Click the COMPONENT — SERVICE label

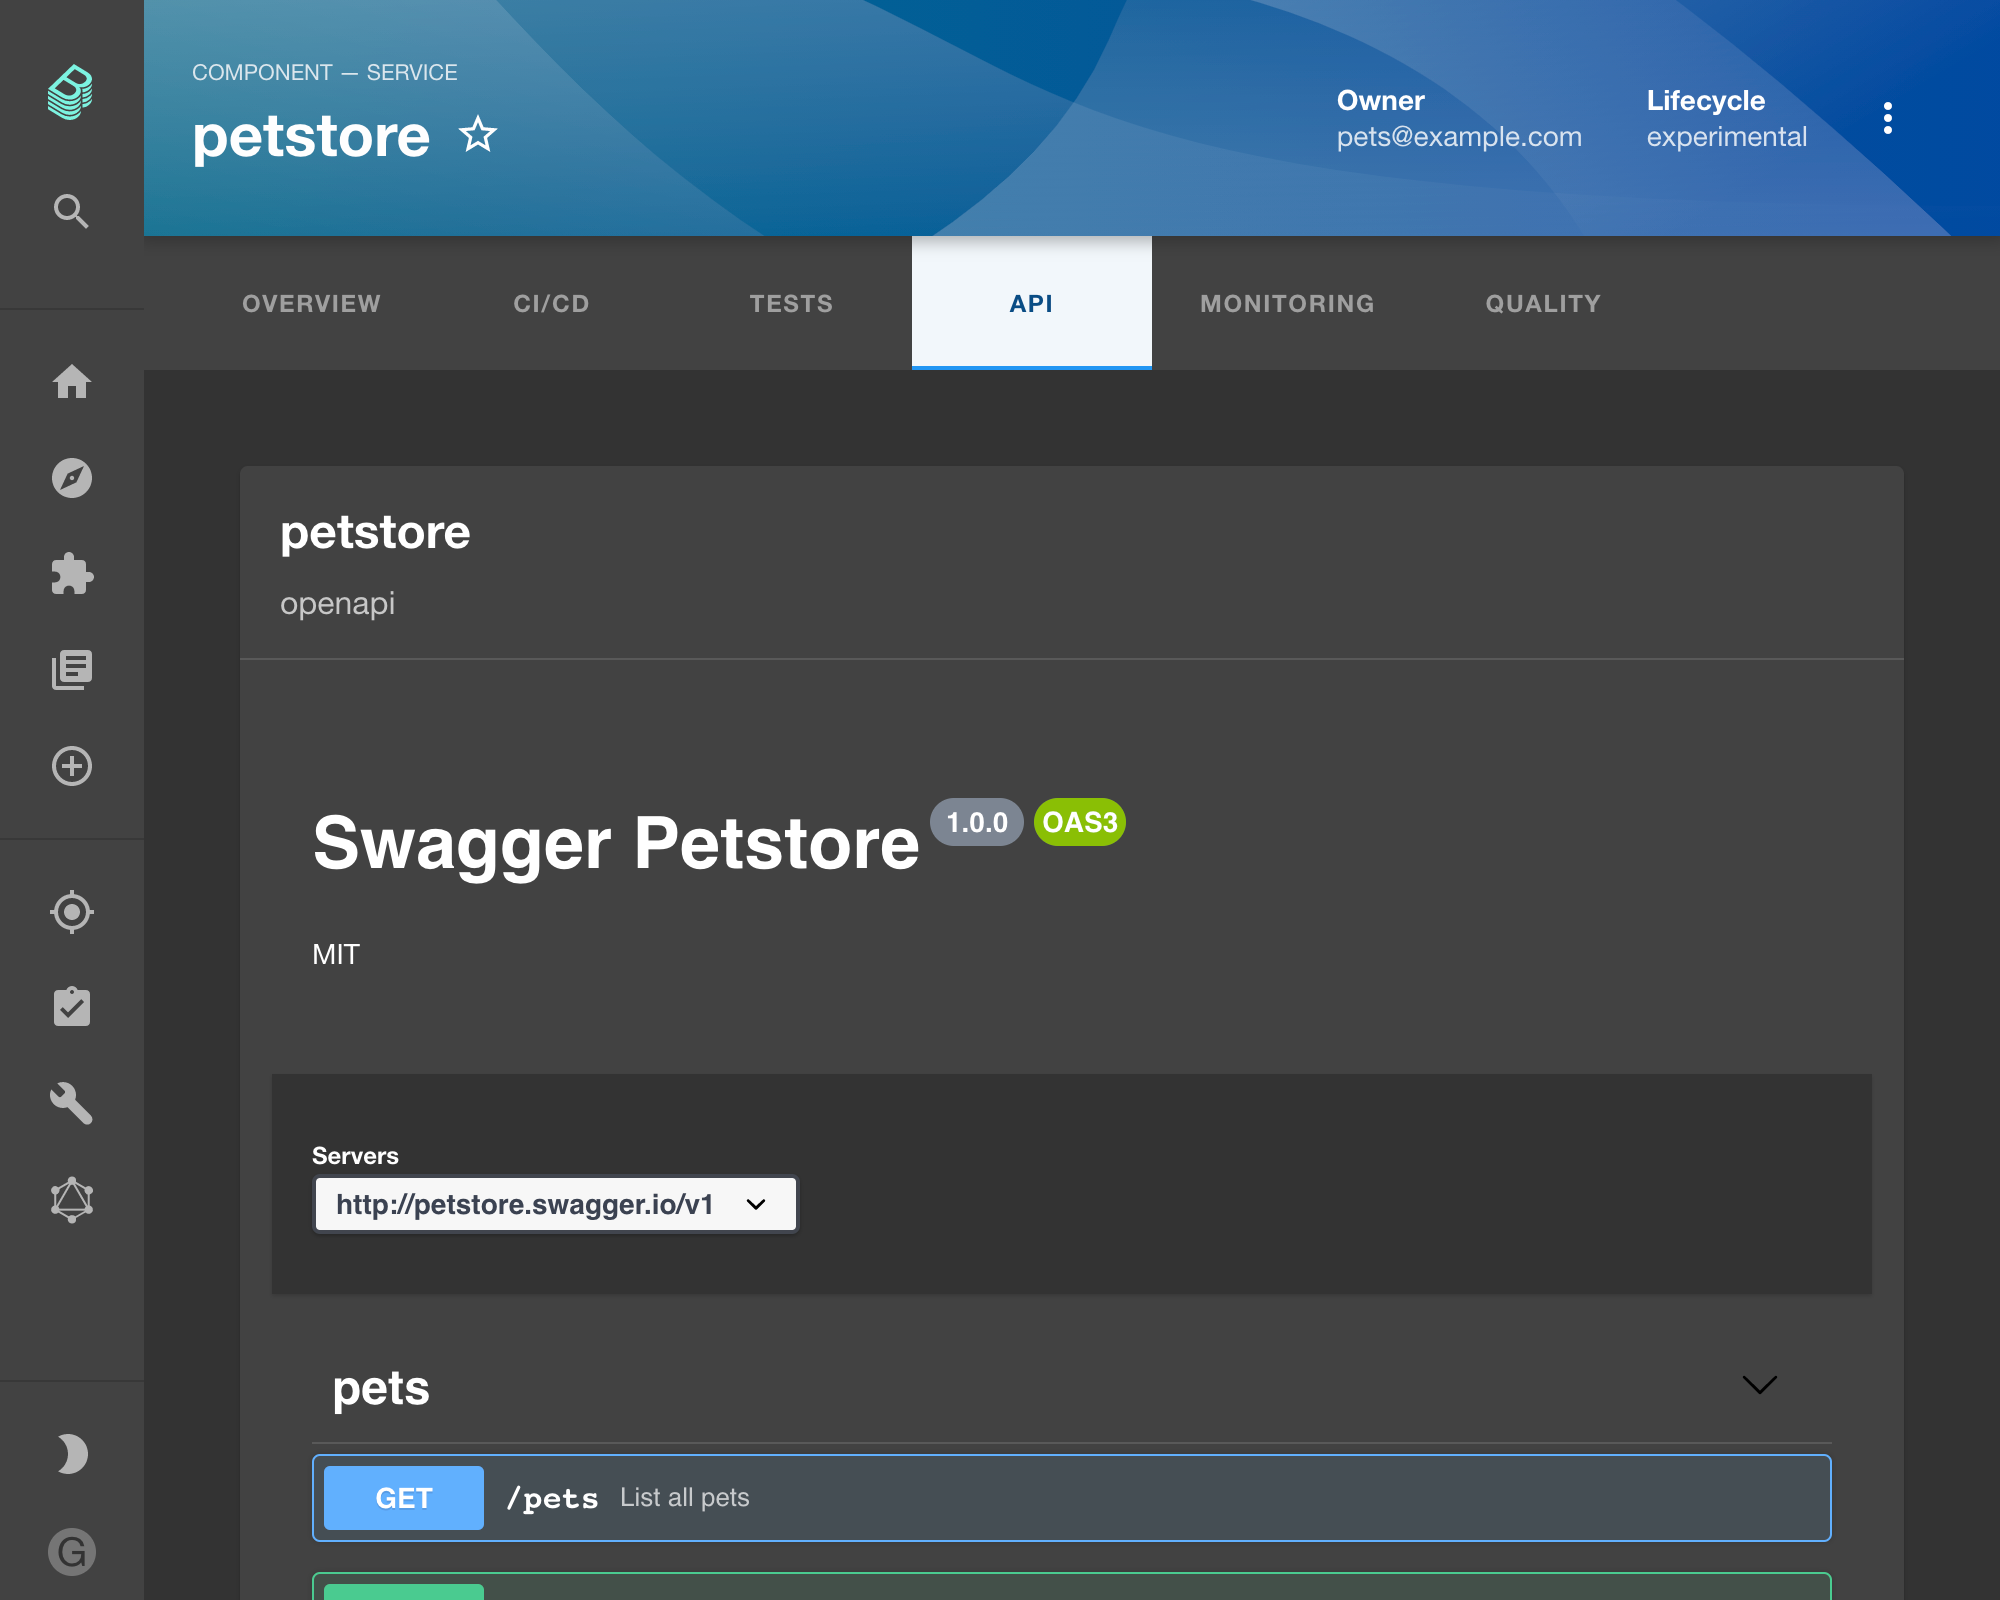pos(325,73)
